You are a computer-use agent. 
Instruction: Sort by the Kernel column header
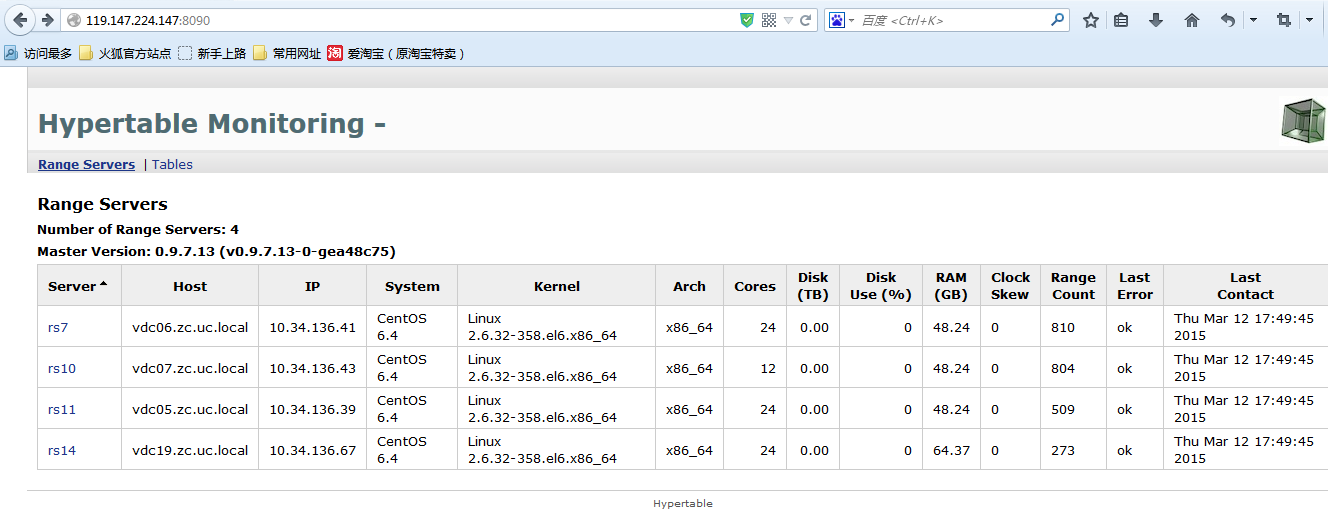point(557,286)
